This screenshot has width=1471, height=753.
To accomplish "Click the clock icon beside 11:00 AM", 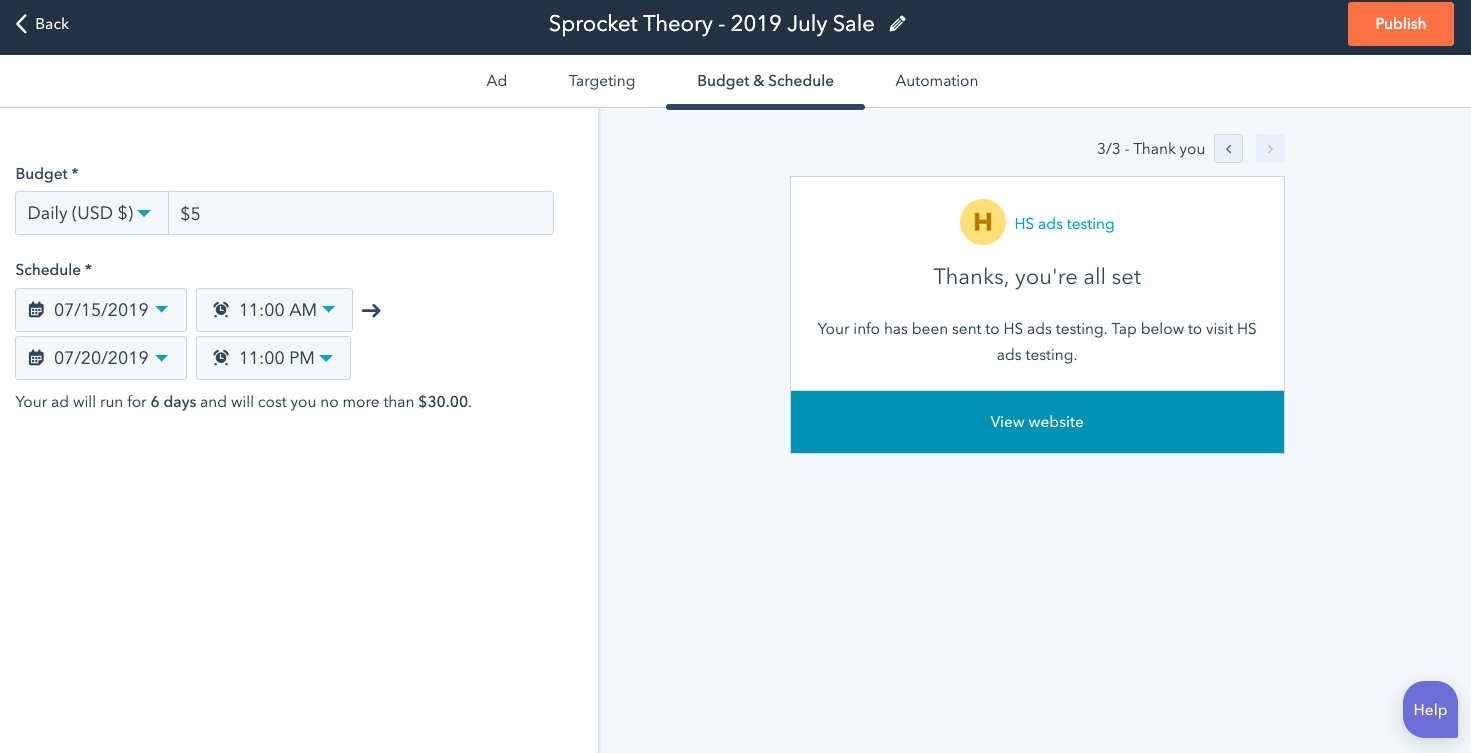I will pos(221,310).
